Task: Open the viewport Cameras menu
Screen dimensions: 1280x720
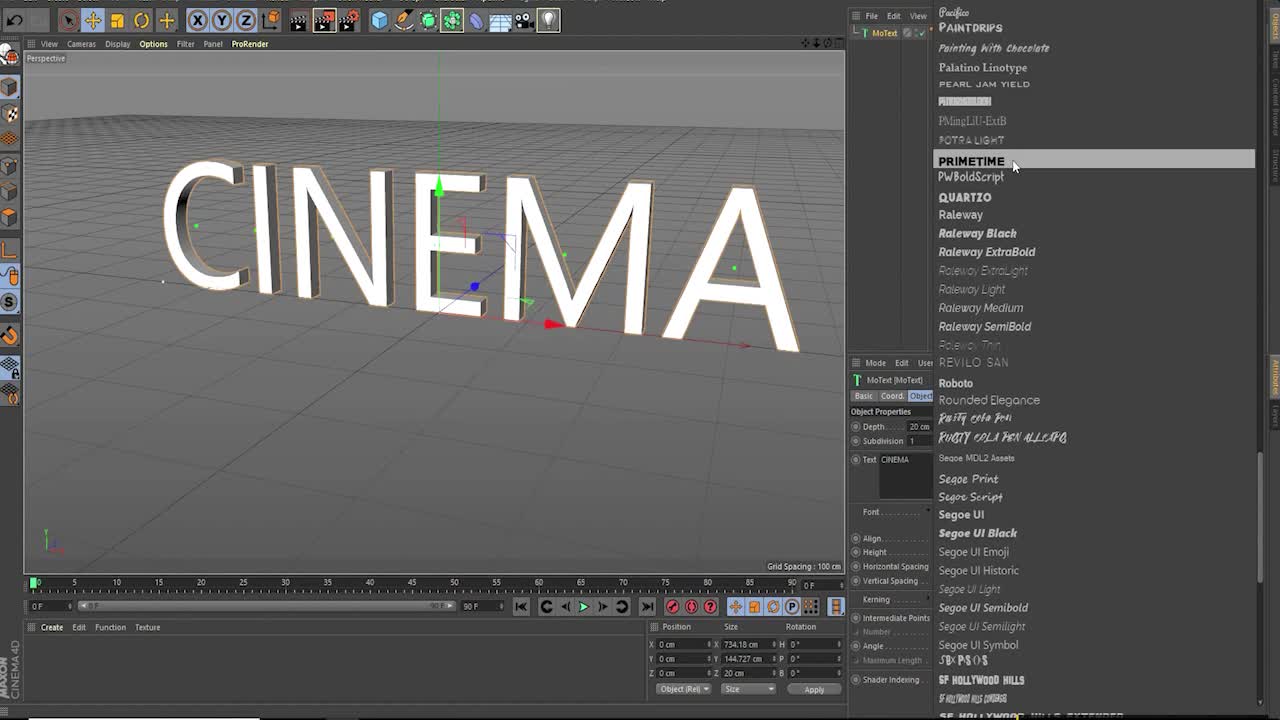Action: click(x=81, y=44)
